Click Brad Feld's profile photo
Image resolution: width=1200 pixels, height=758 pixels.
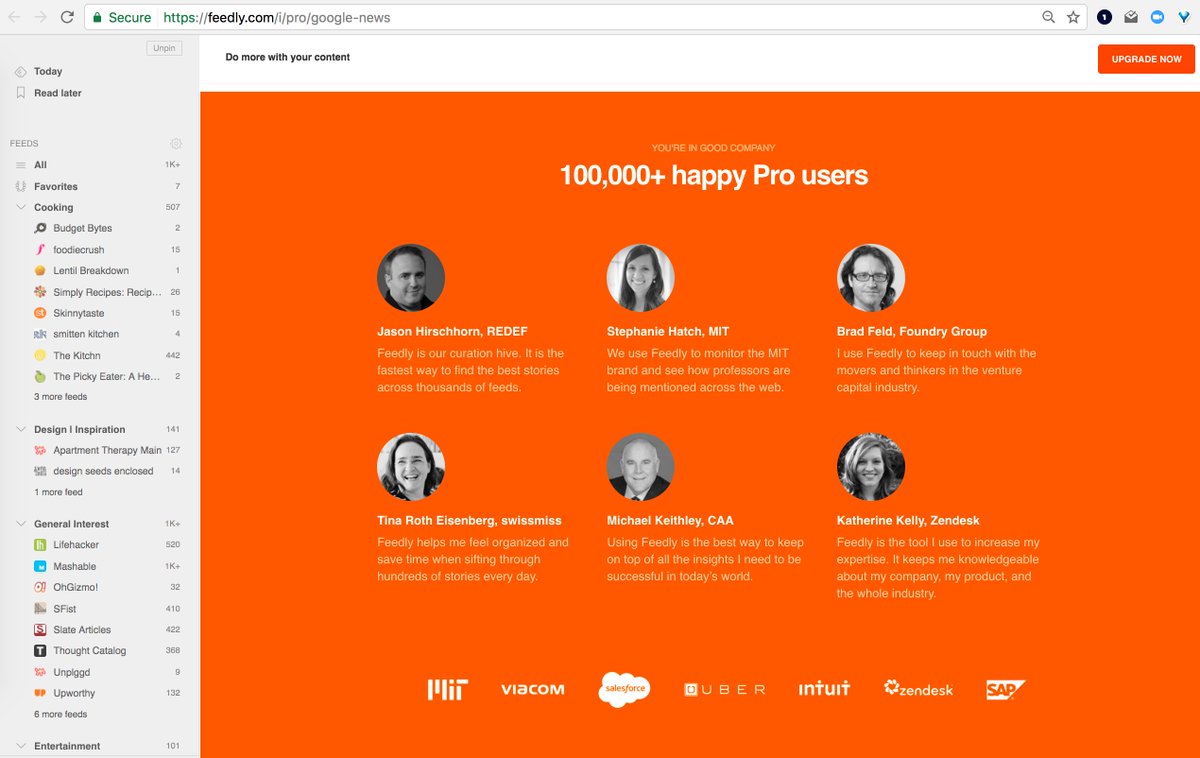click(871, 278)
